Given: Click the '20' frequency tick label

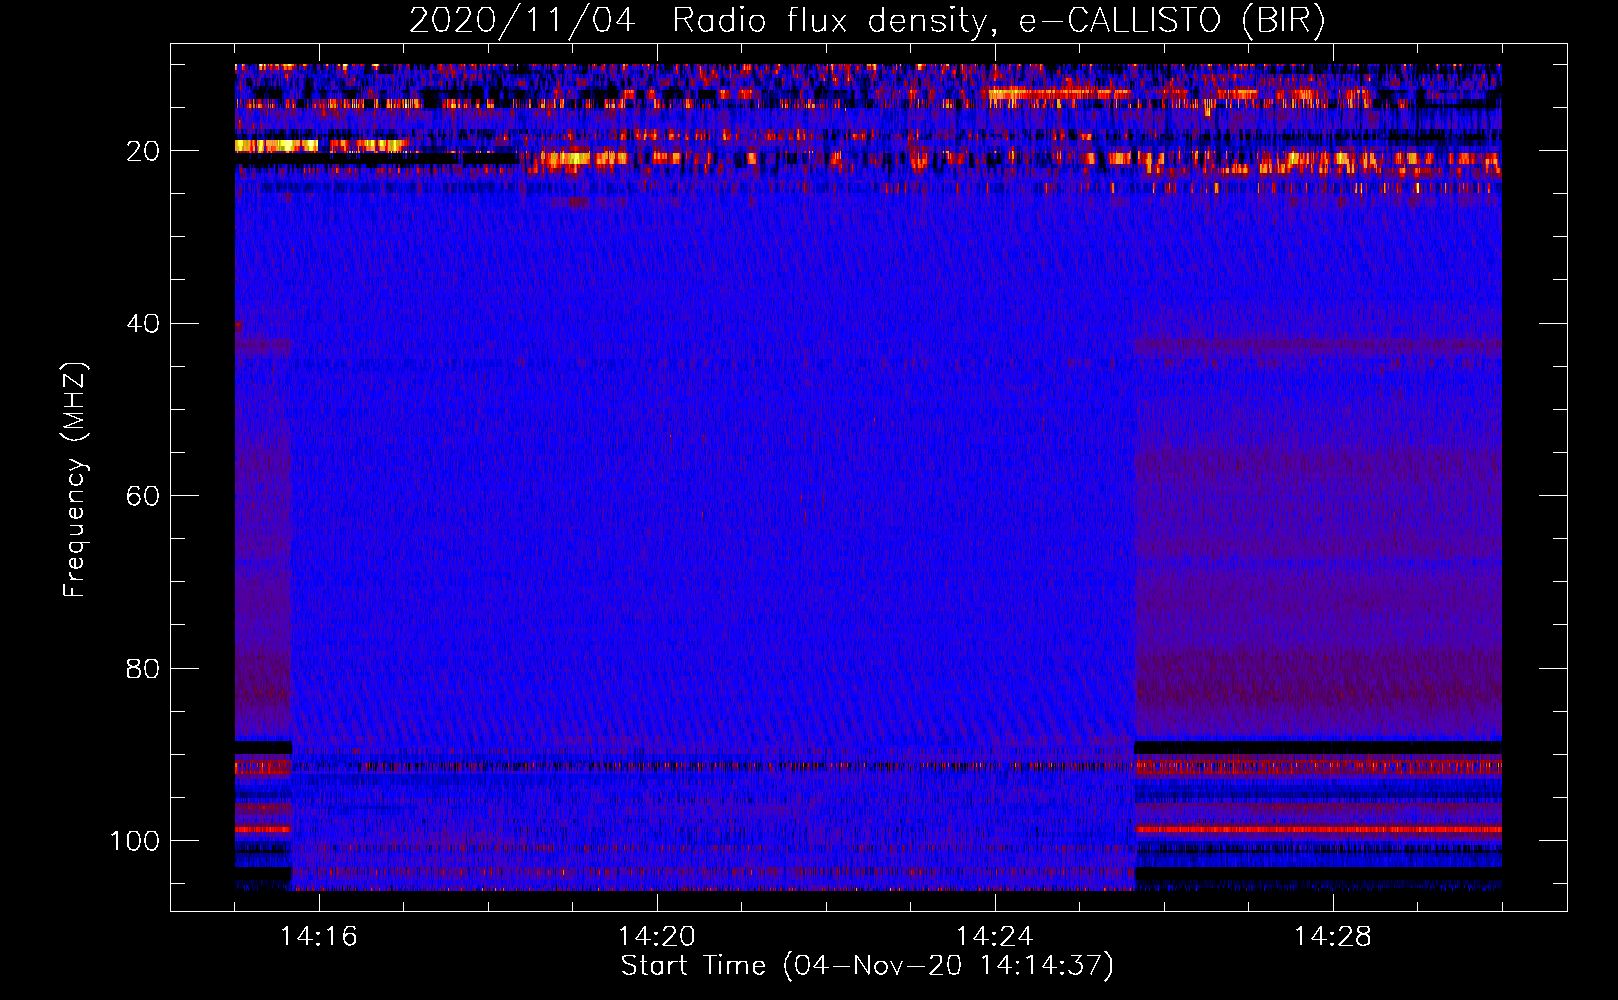Looking at the screenshot, I should tap(143, 151).
